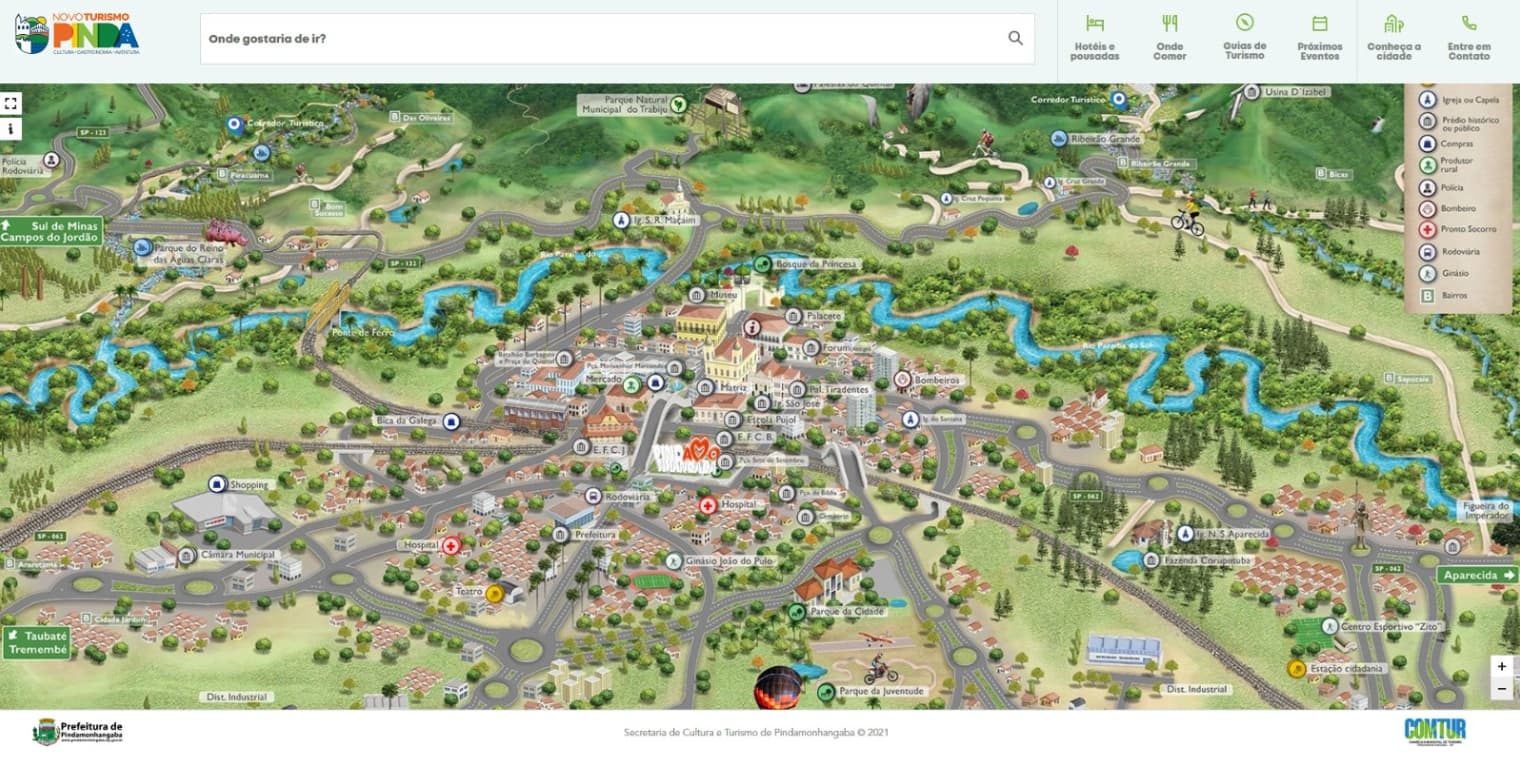Open Onde Comer section
1520x762 pixels.
pos(1169,38)
